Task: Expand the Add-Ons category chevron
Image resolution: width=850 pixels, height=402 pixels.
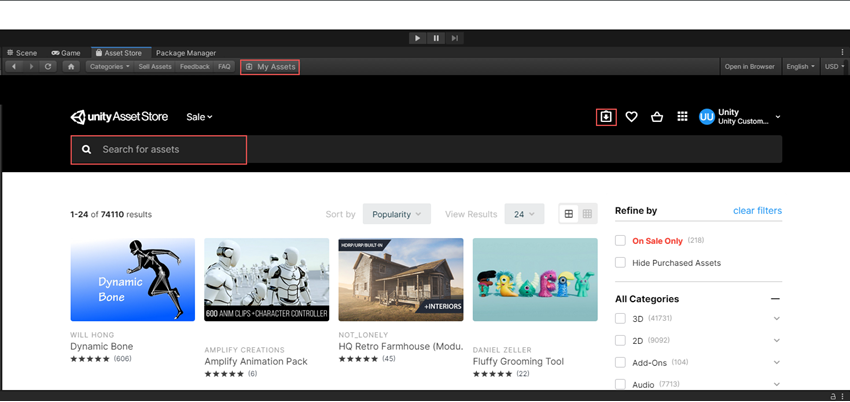Action: pyautogui.click(x=777, y=362)
